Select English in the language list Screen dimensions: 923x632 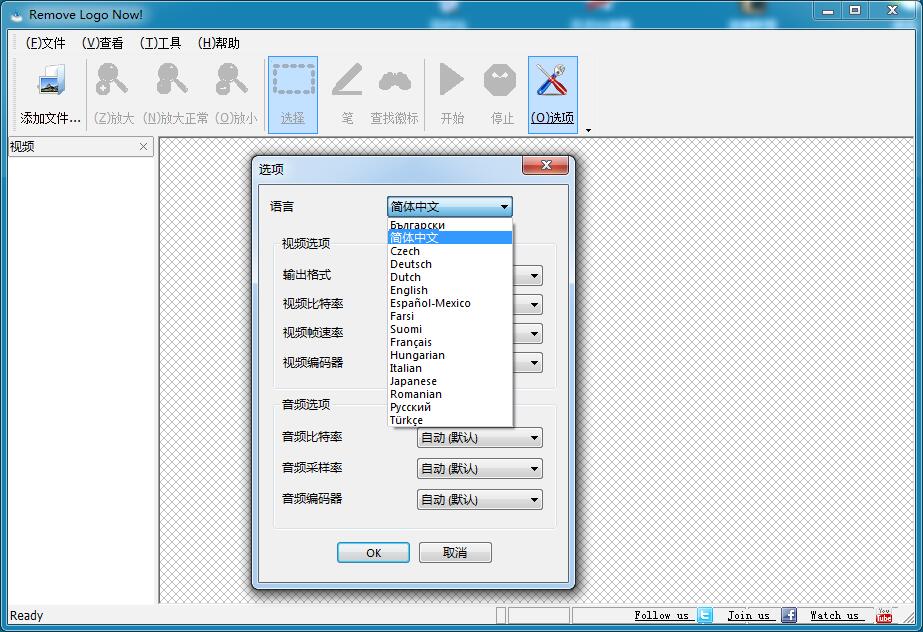450,290
